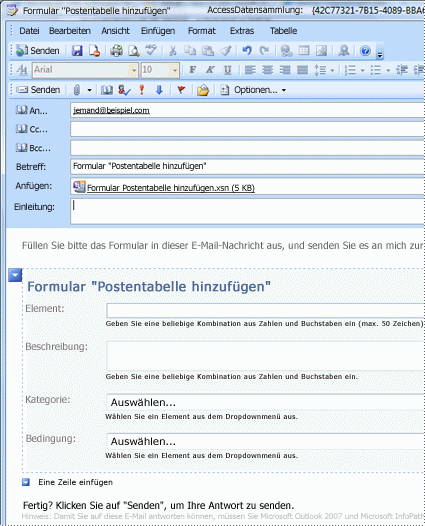This screenshot has height=526, width=425.
Task: Open Print Preview magnifier icon
Action: 134,51
